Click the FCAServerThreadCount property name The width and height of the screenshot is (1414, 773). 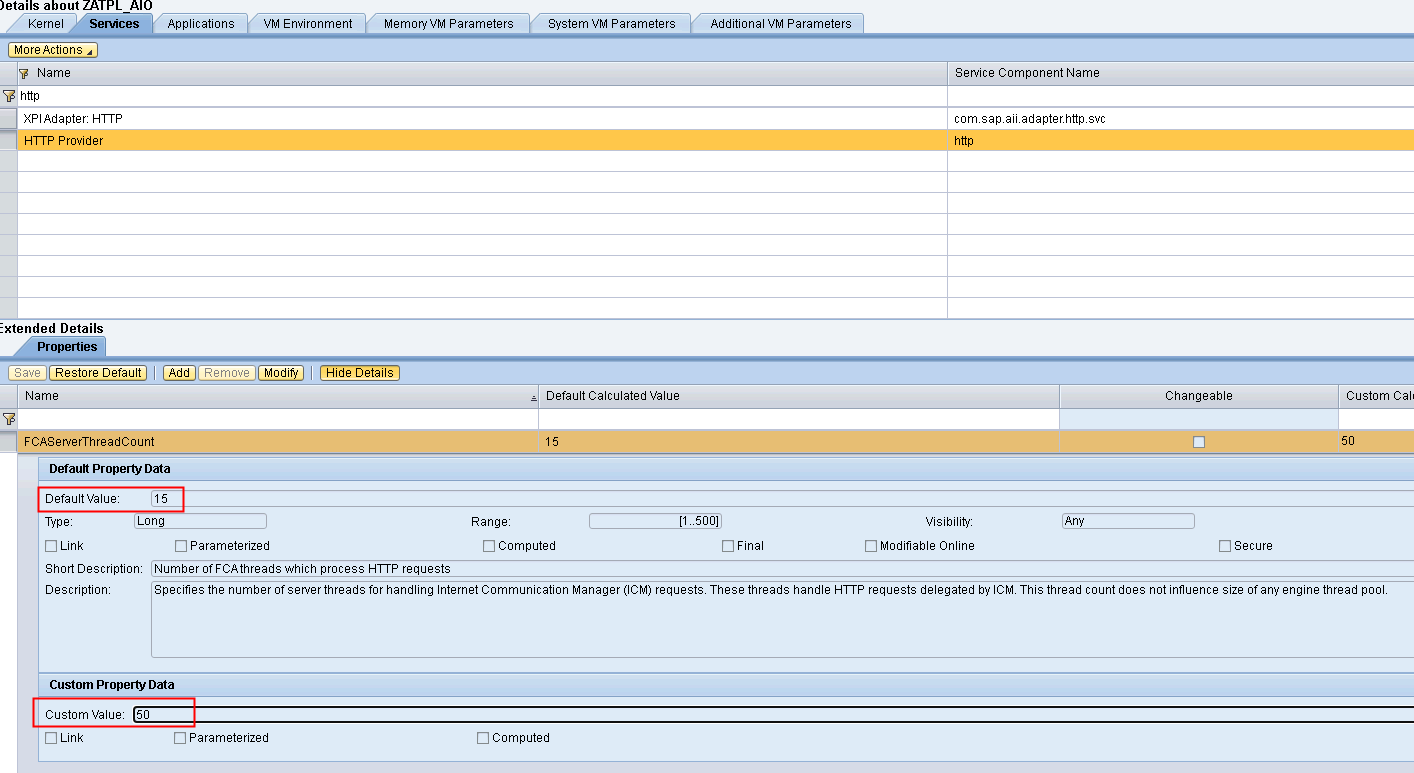pyautogui.click(x=90, y=441)
